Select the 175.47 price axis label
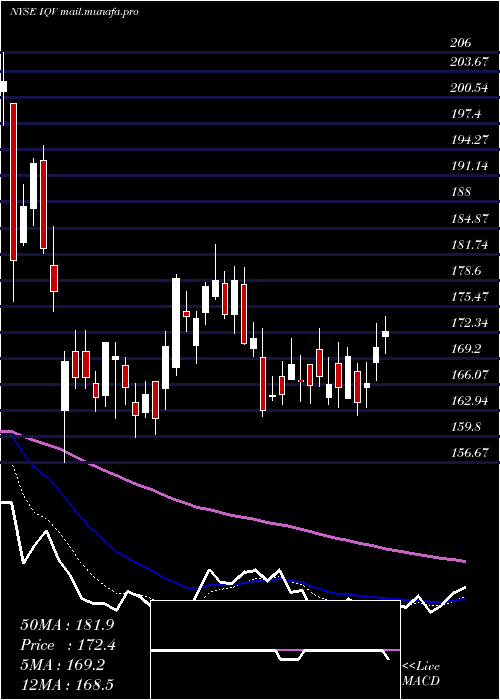Viewport: 500px width, 700px height. (x=469, y=296)
